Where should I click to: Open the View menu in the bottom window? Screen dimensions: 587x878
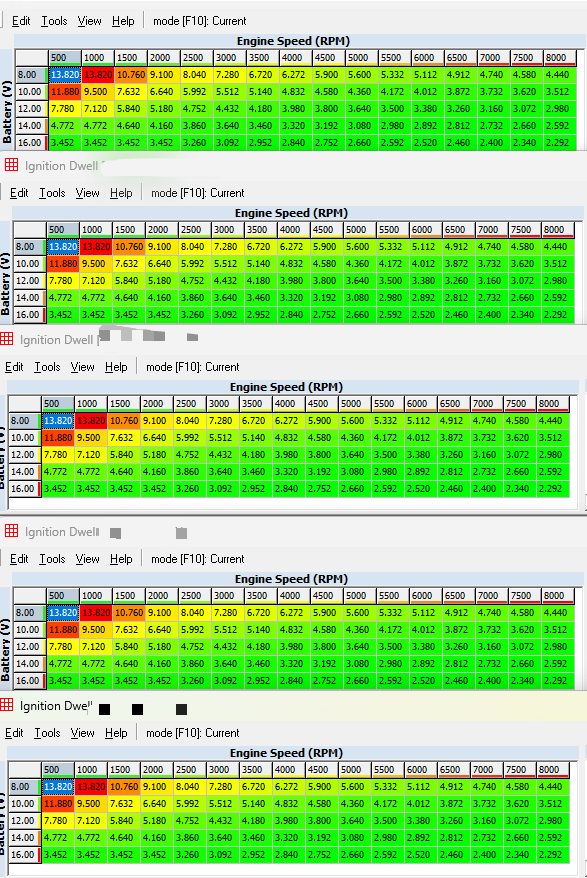coord(82,733)
